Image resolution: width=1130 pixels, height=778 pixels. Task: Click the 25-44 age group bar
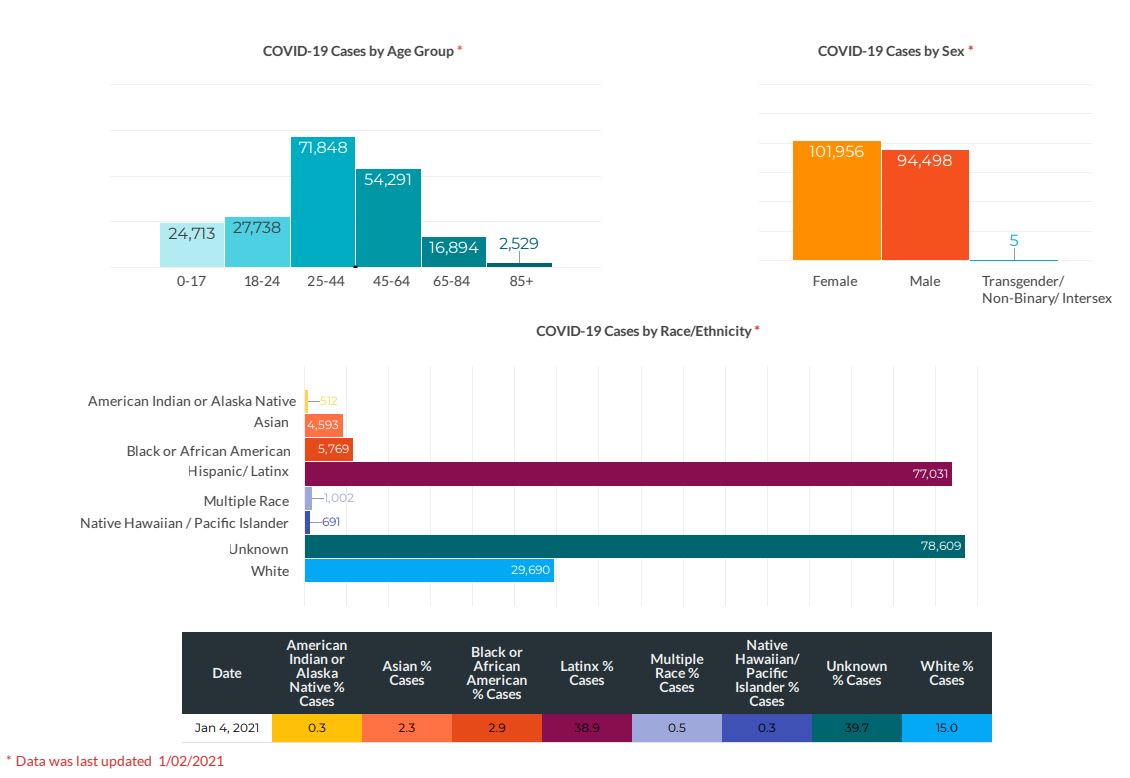click(323, 202)
